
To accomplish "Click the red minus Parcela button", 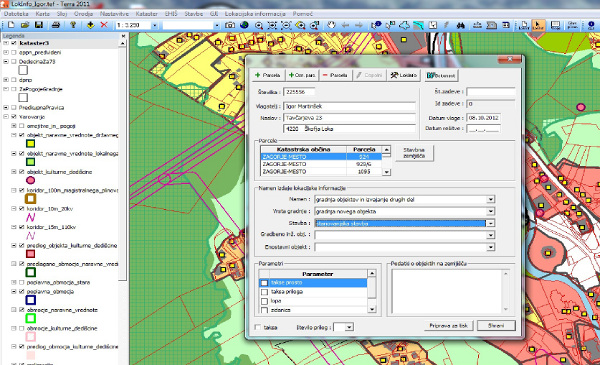I will click(x=335, y=75).
